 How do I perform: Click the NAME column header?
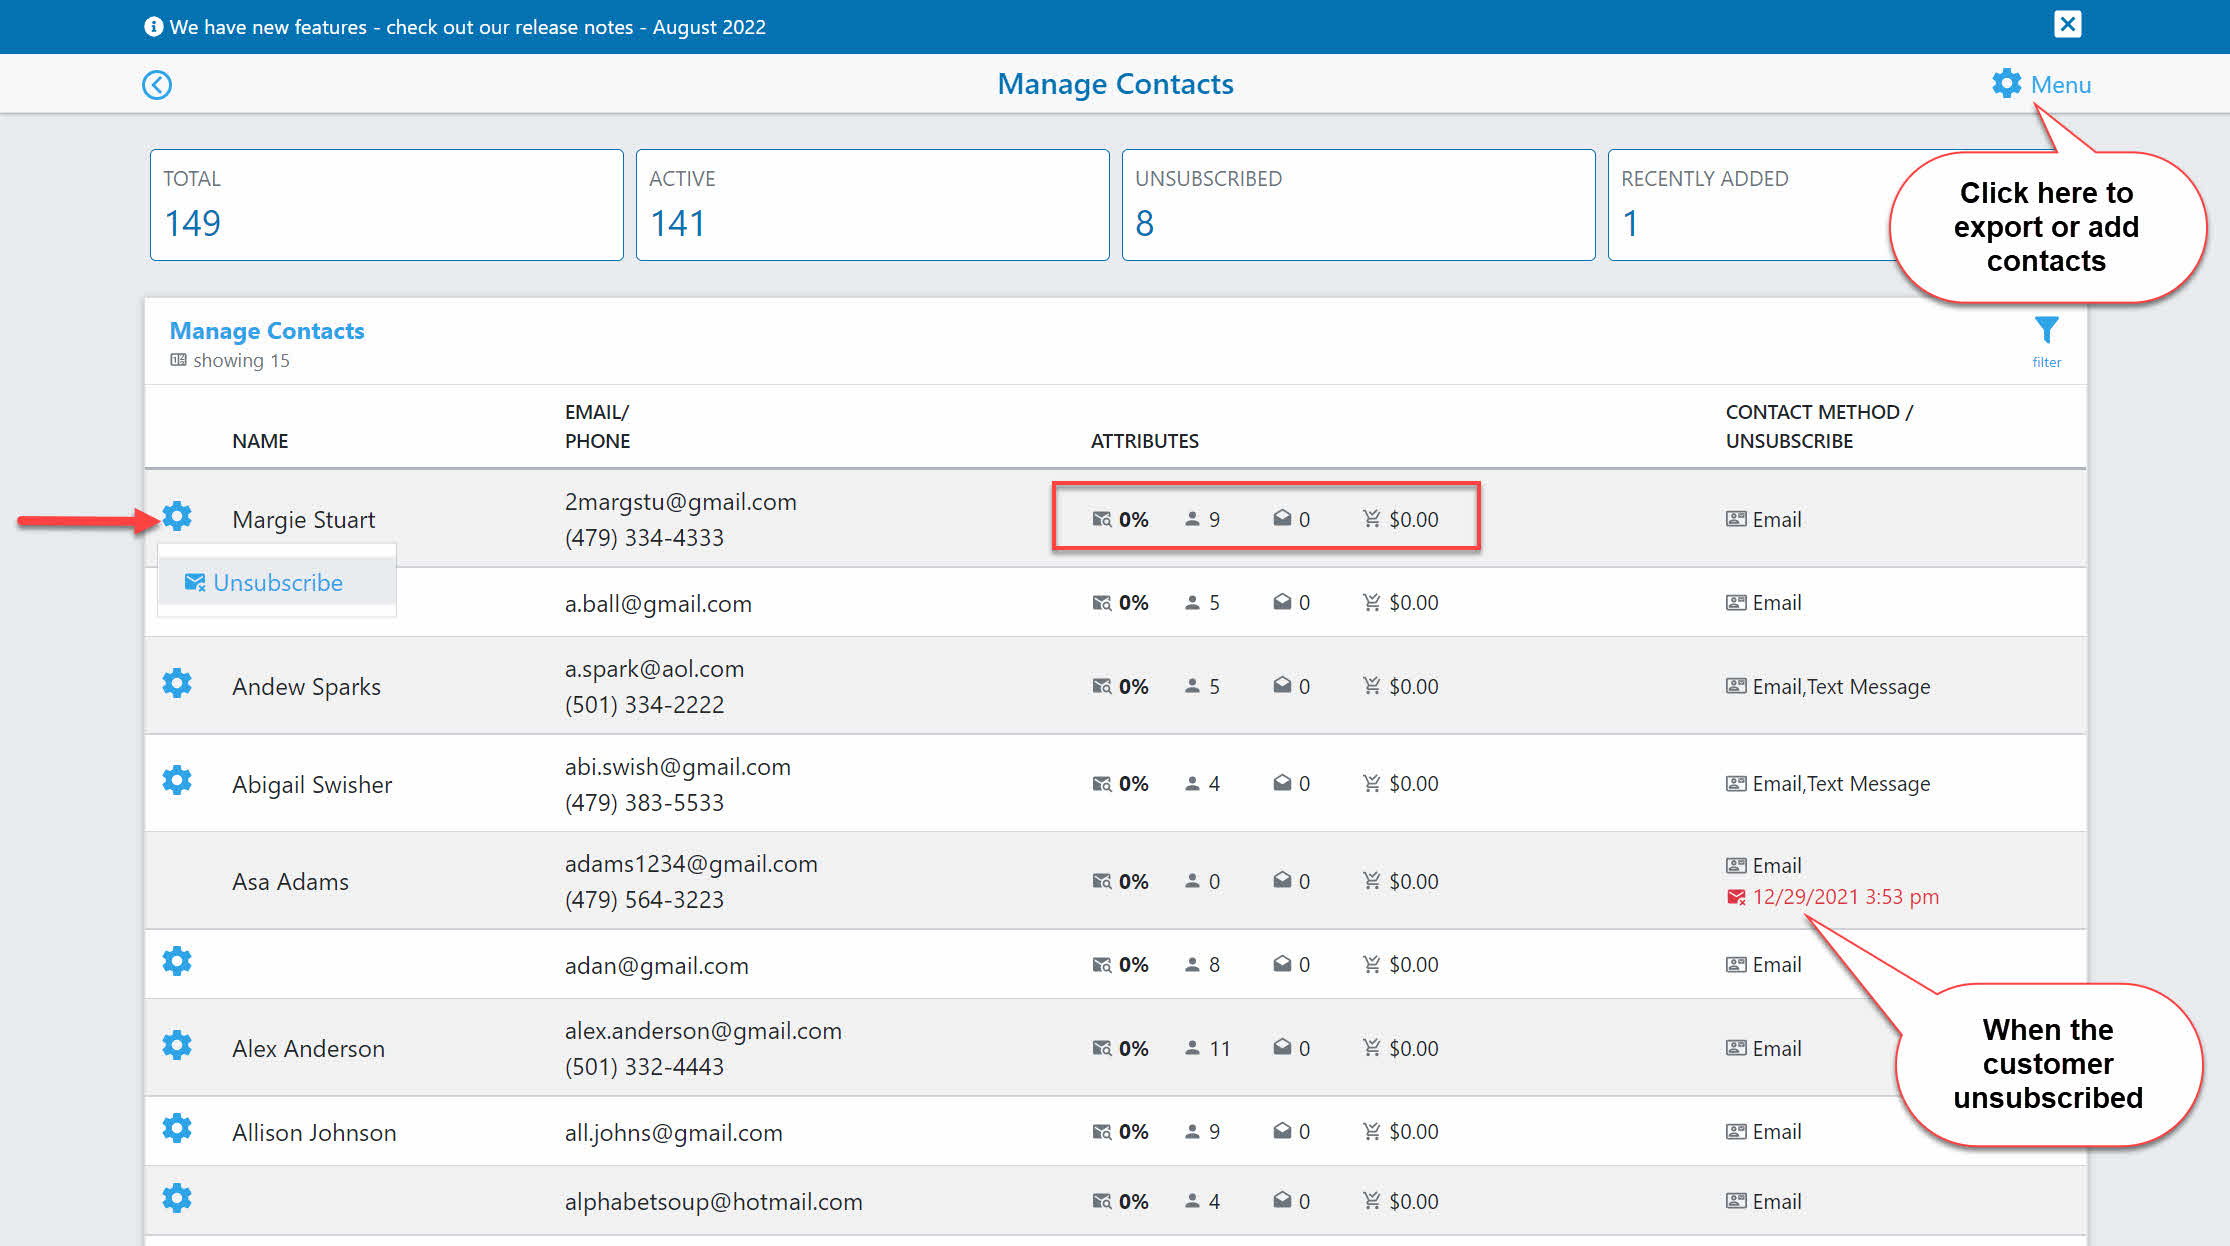coord(260,441)
